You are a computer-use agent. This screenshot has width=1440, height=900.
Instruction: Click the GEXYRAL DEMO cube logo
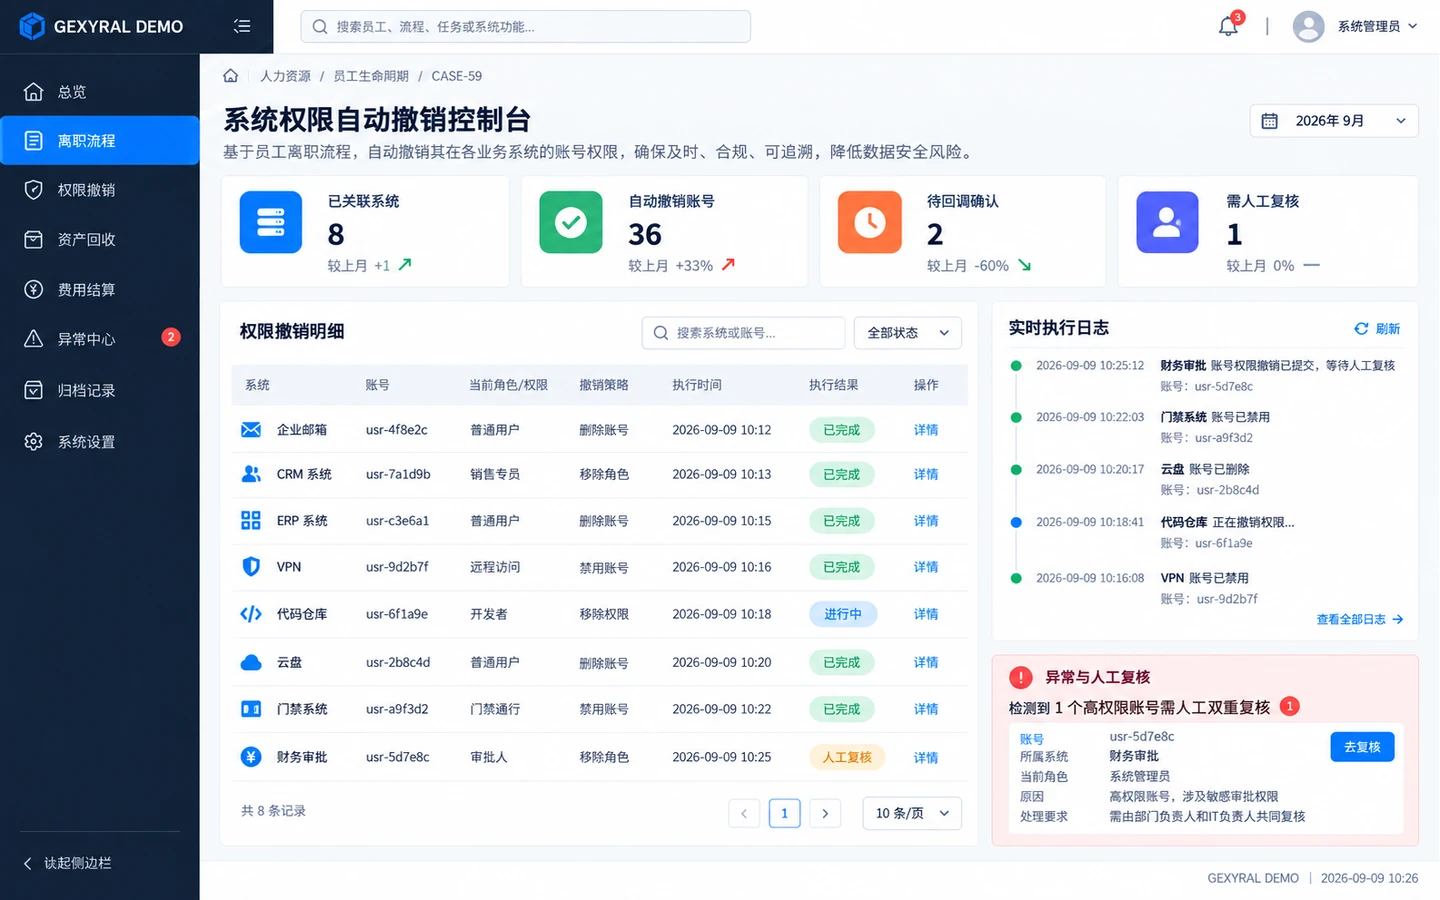click(32, 26)
